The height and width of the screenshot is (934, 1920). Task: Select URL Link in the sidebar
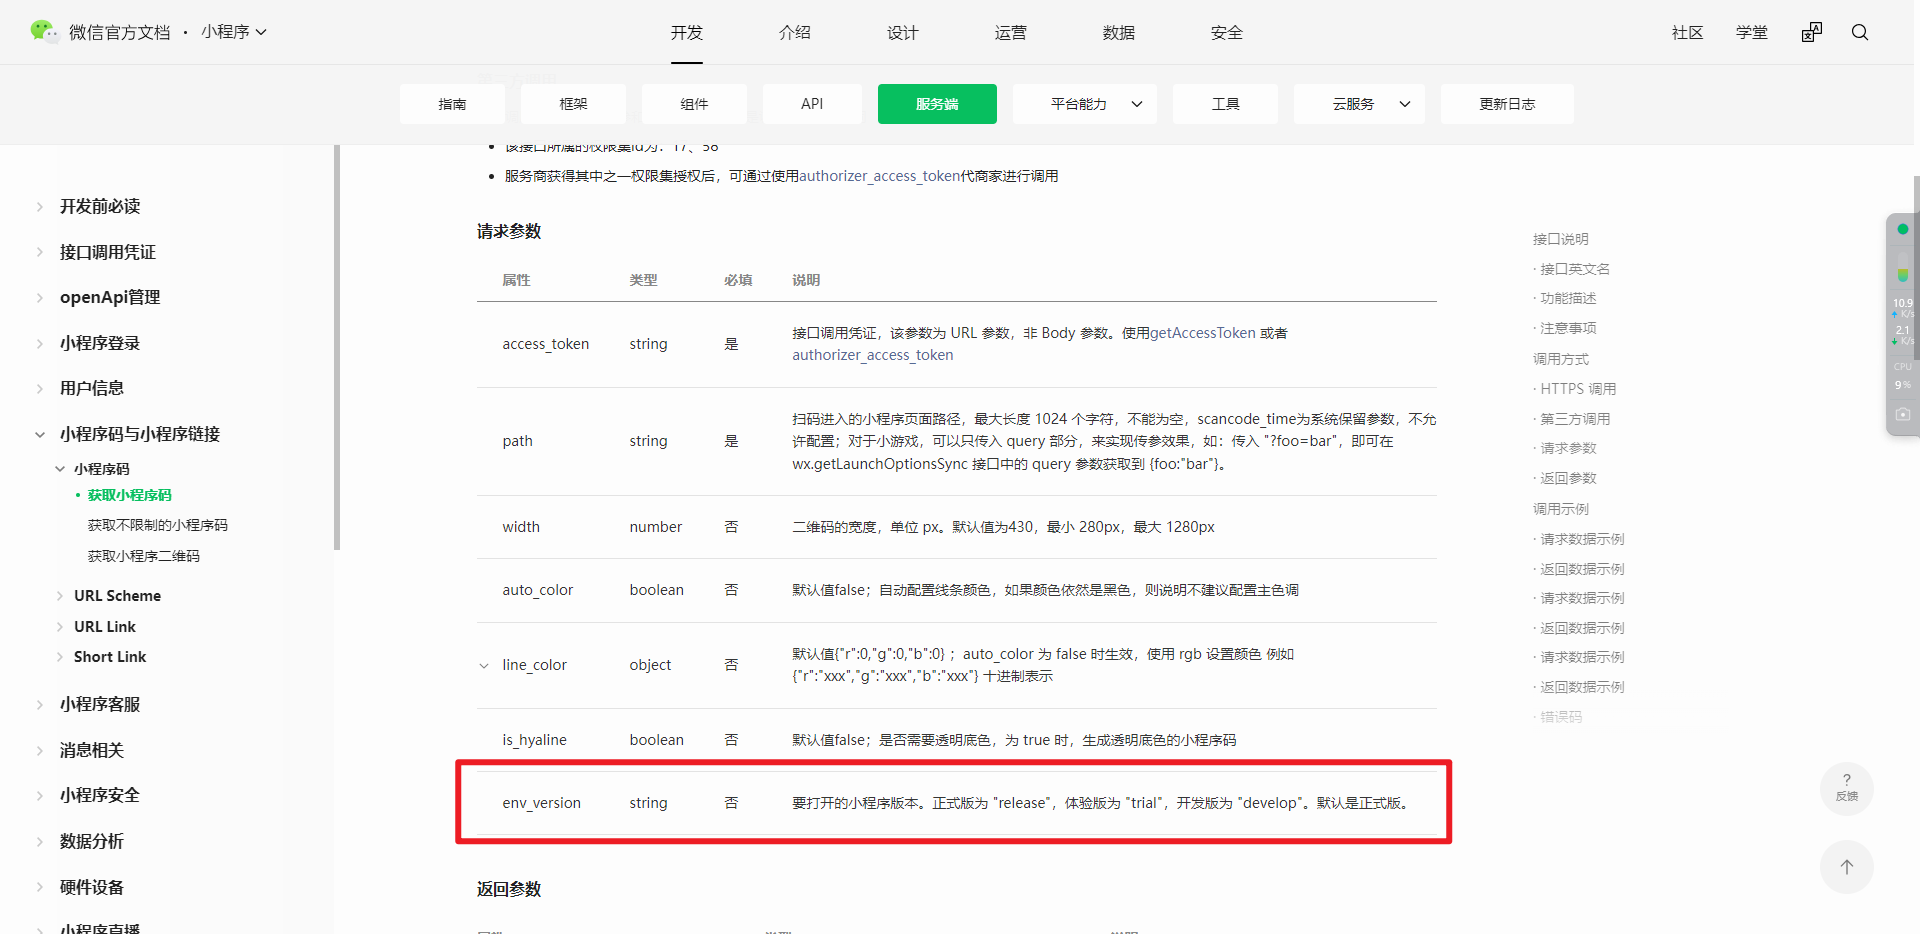click(x=105, y=627)
